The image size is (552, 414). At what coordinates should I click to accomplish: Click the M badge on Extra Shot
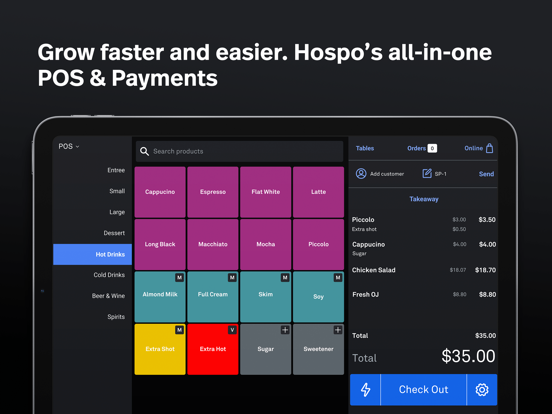[180, 330]
